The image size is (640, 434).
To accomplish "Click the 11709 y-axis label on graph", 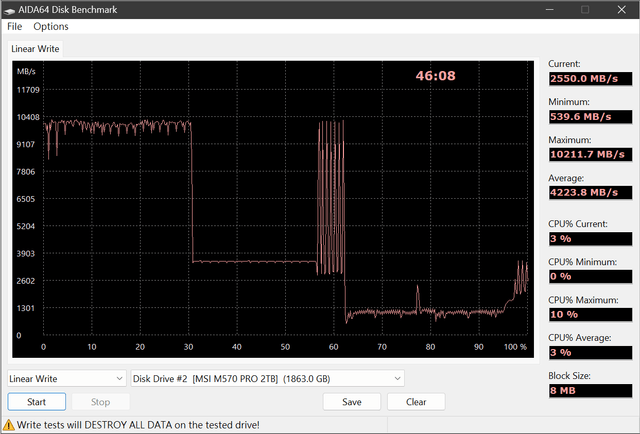I will 28,90.
